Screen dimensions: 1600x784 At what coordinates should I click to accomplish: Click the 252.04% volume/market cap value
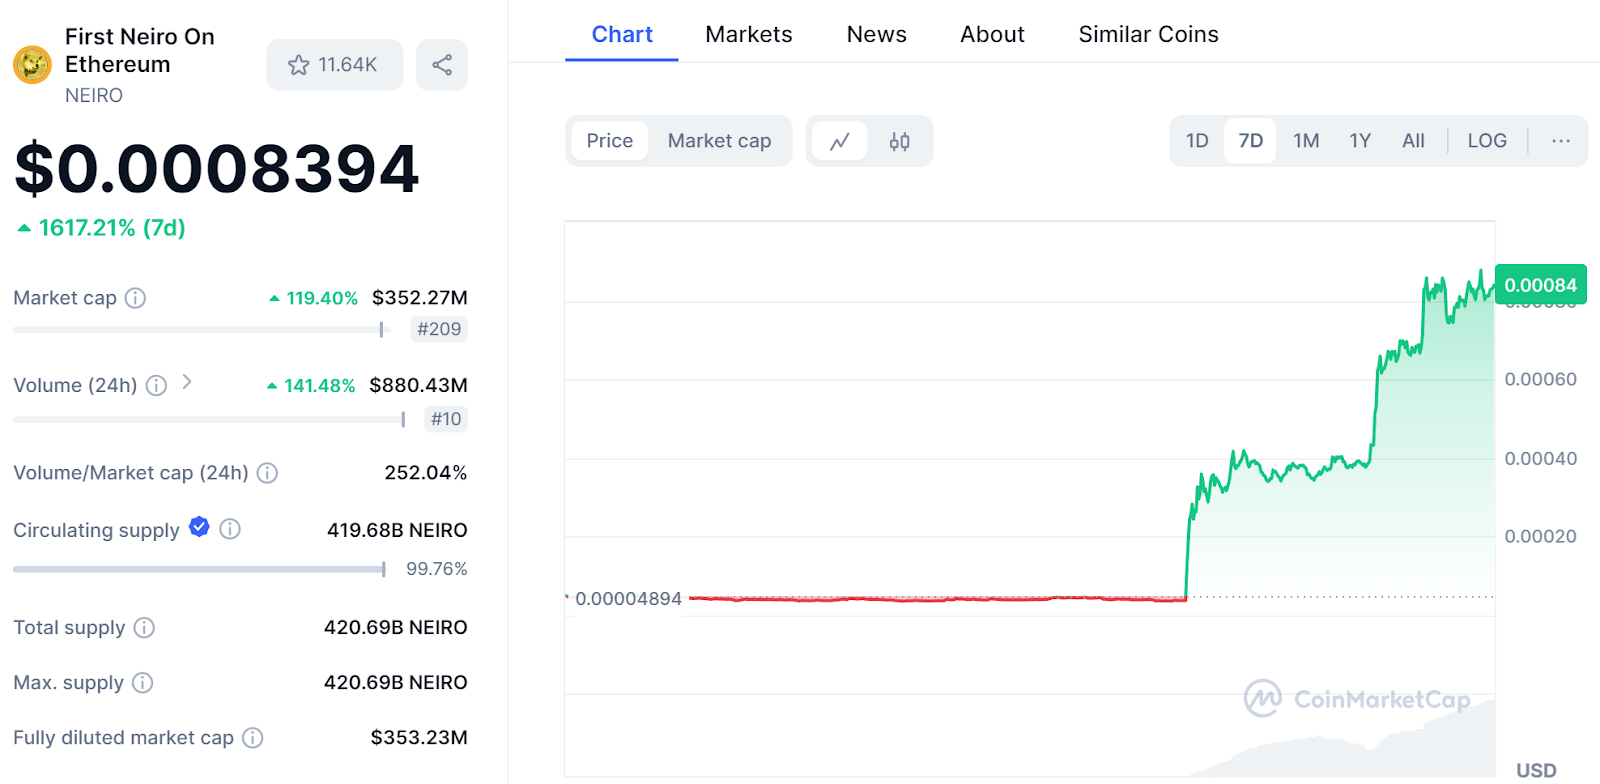click(x=426, y=473)
